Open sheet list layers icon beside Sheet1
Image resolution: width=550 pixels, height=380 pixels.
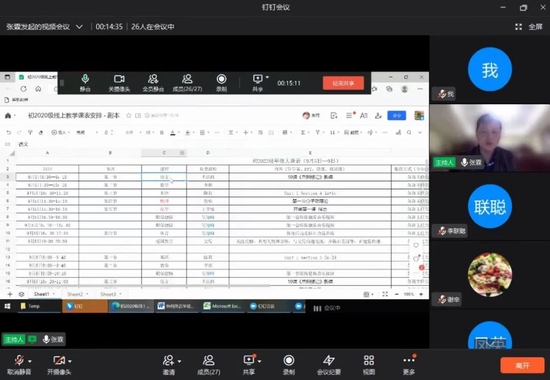tap(21, 294)
